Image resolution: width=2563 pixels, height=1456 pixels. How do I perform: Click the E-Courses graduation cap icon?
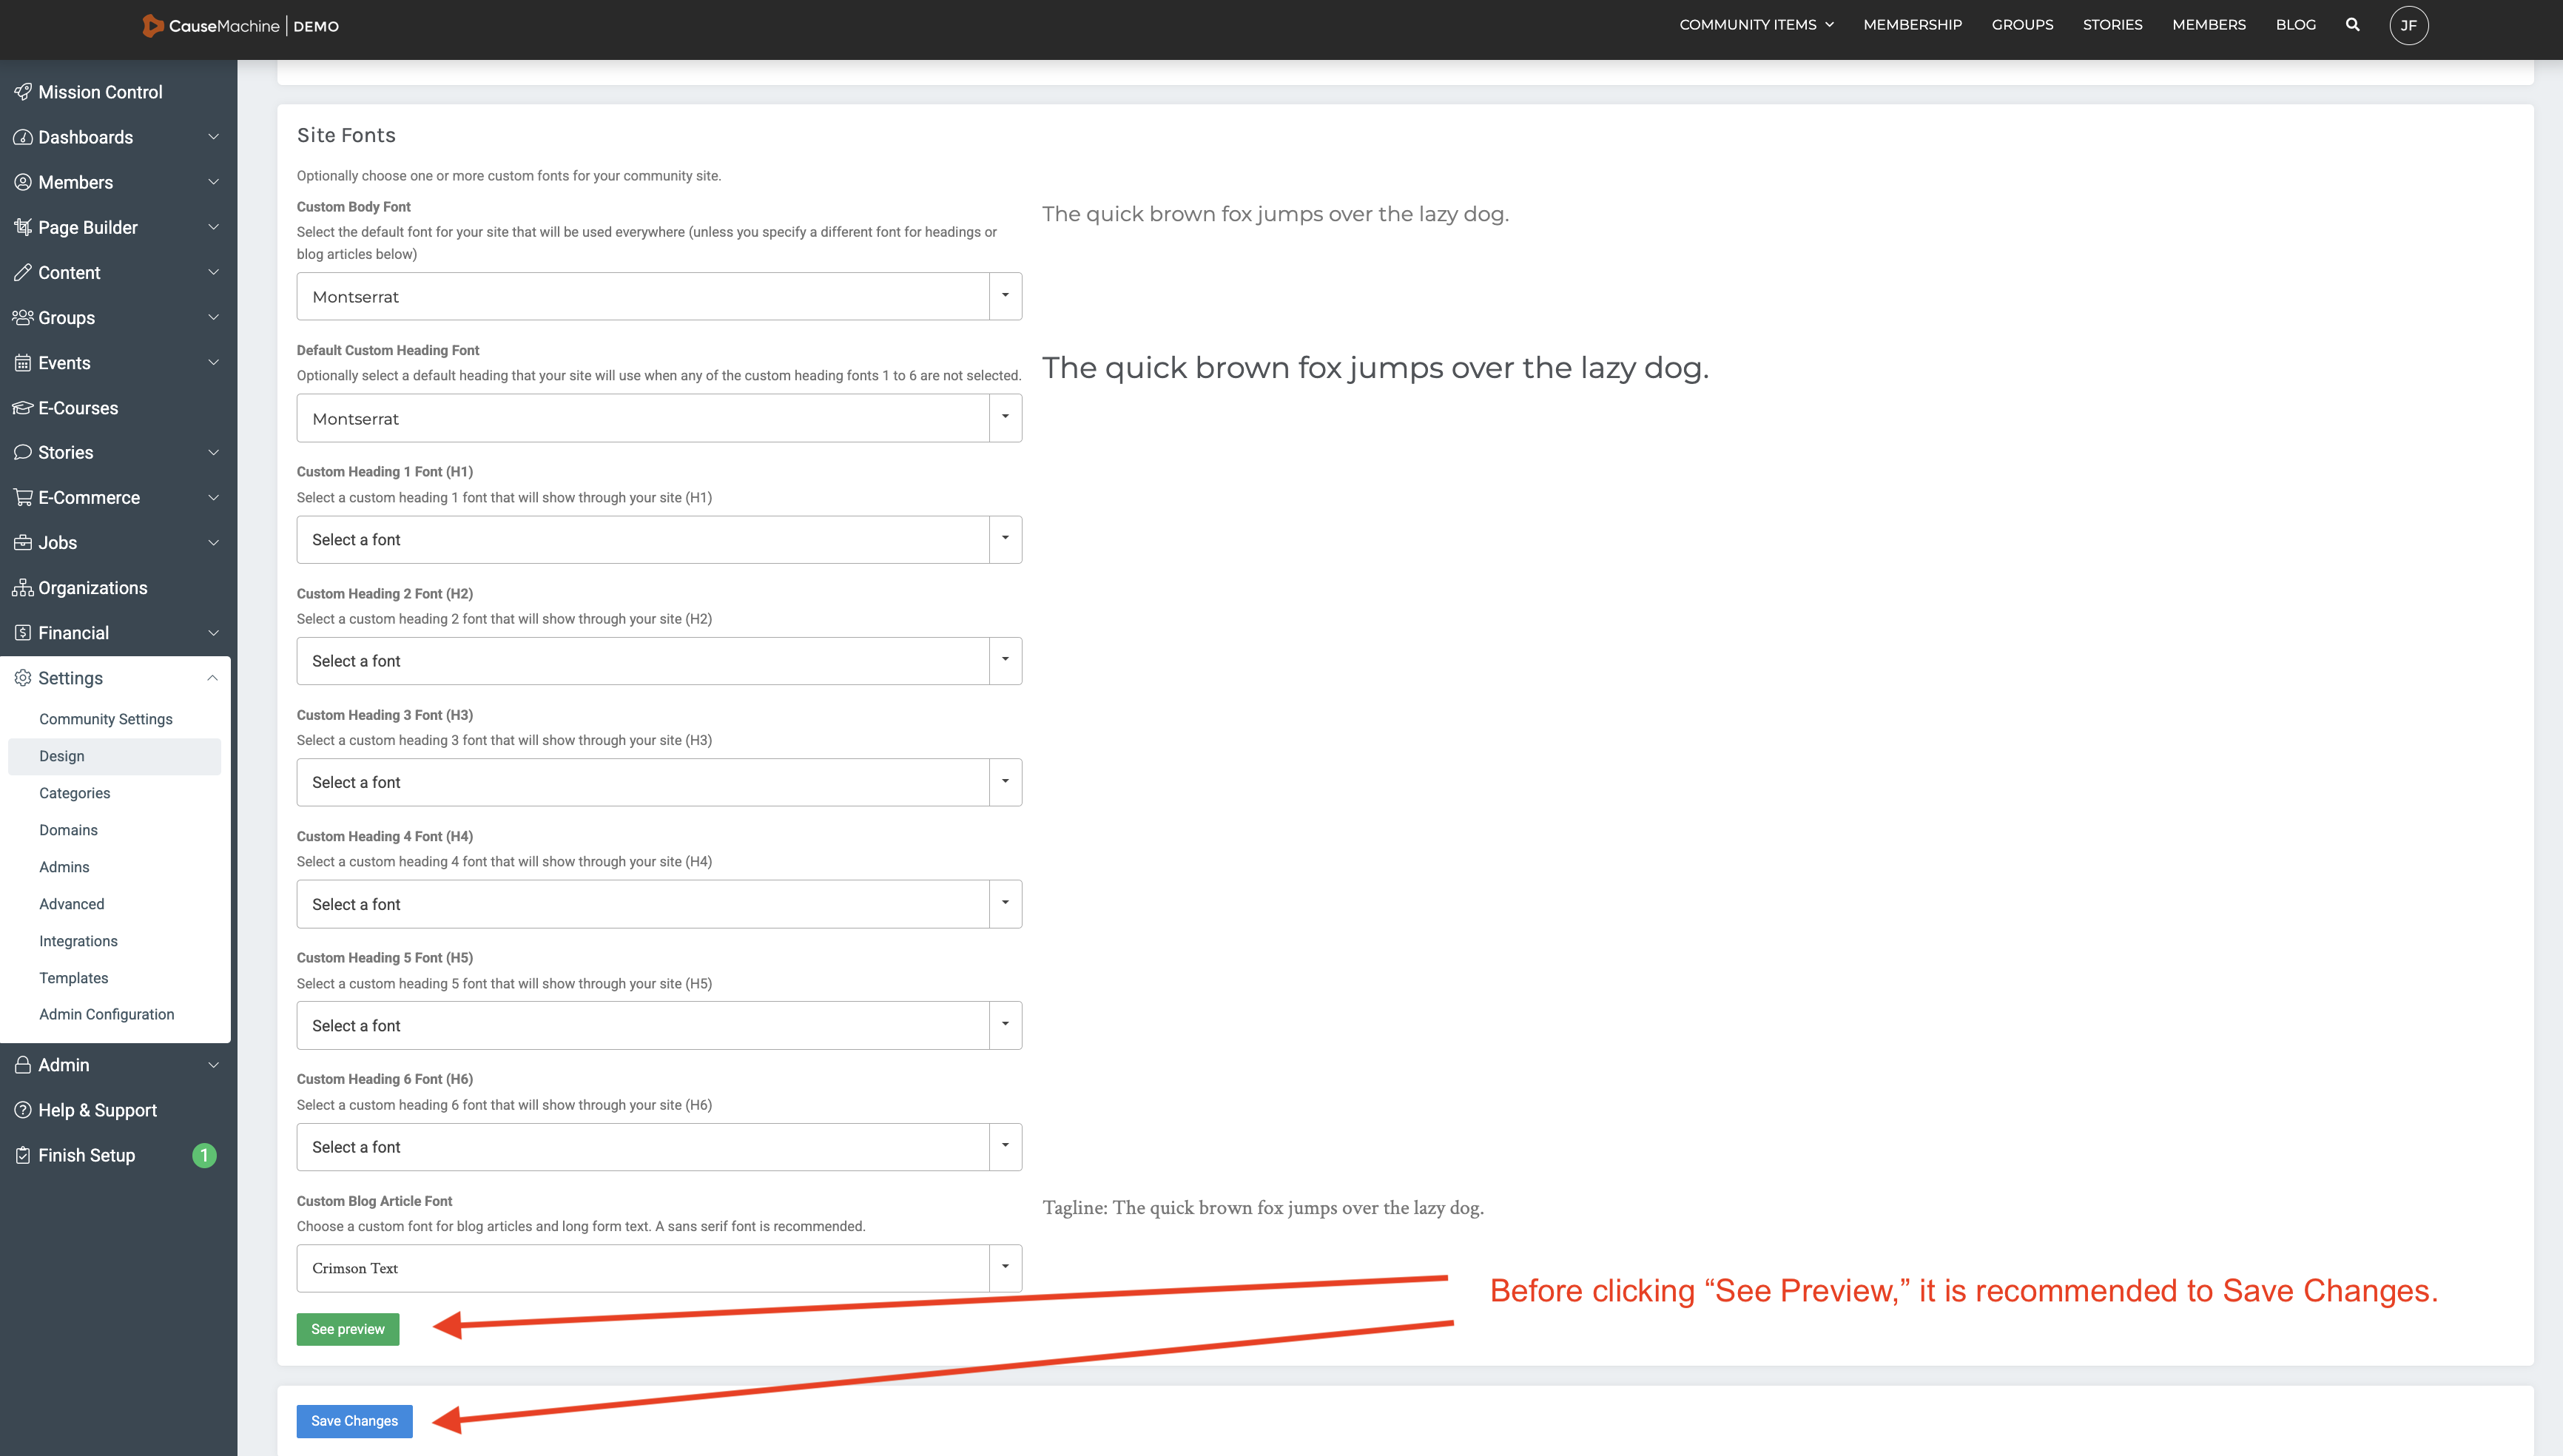[22, 408]
